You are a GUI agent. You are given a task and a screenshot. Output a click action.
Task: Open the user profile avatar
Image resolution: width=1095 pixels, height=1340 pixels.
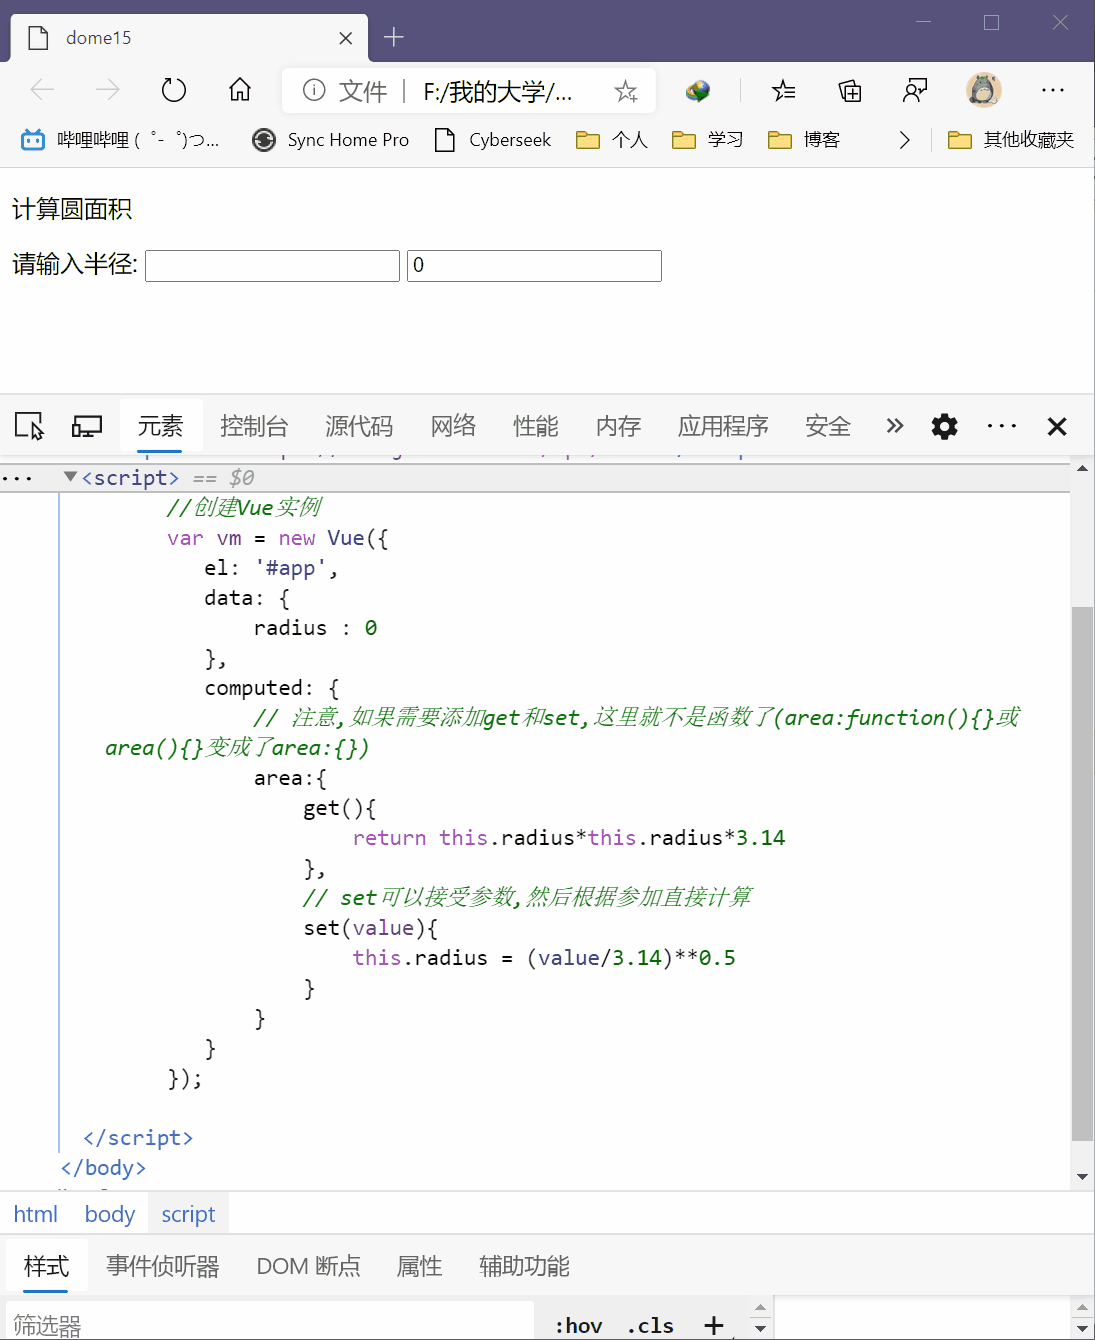click(x=984, y=91)
